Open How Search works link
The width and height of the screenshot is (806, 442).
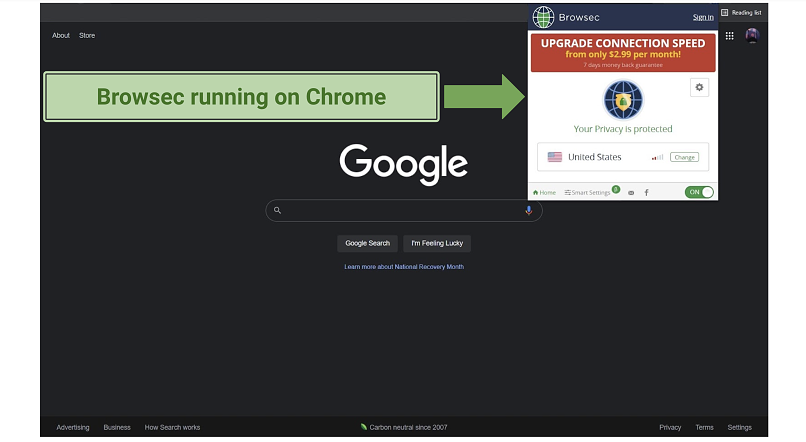click(x=172, y=427)
